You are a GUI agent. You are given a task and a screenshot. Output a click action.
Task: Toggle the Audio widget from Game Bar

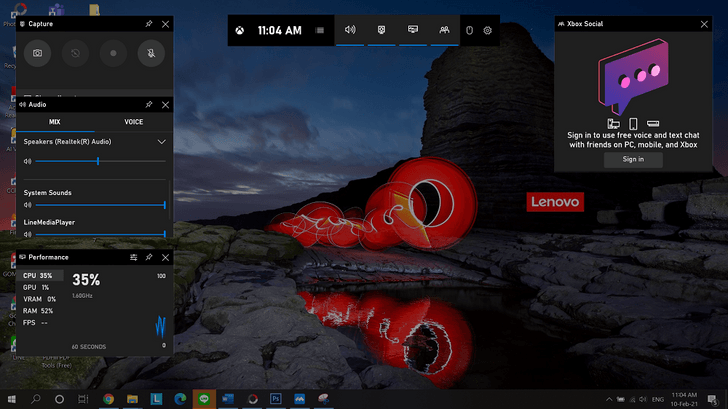click(350, 30)
